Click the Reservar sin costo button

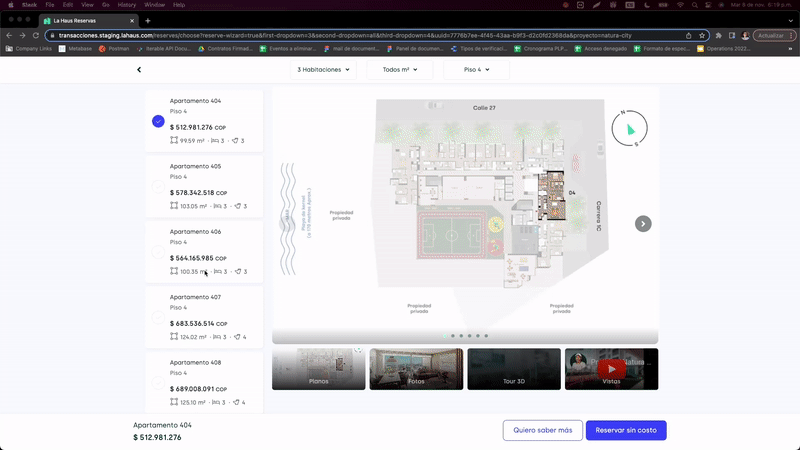(625, 430)
